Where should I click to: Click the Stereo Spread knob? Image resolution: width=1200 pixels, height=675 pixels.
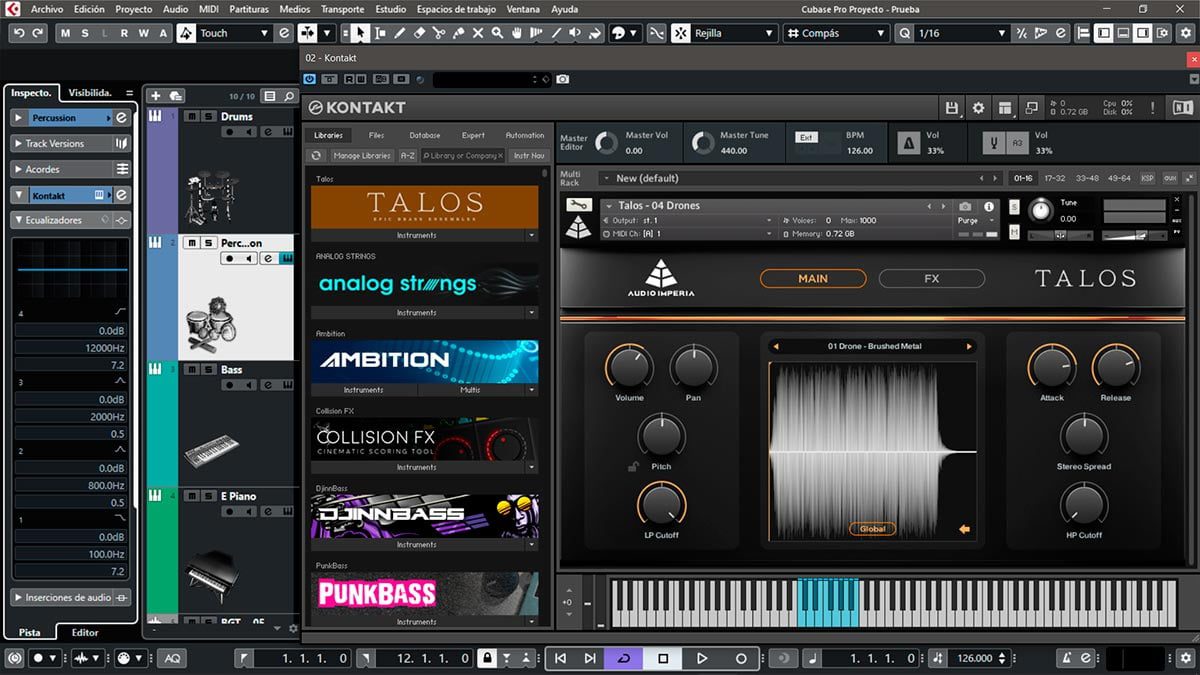click(1084, 435)
